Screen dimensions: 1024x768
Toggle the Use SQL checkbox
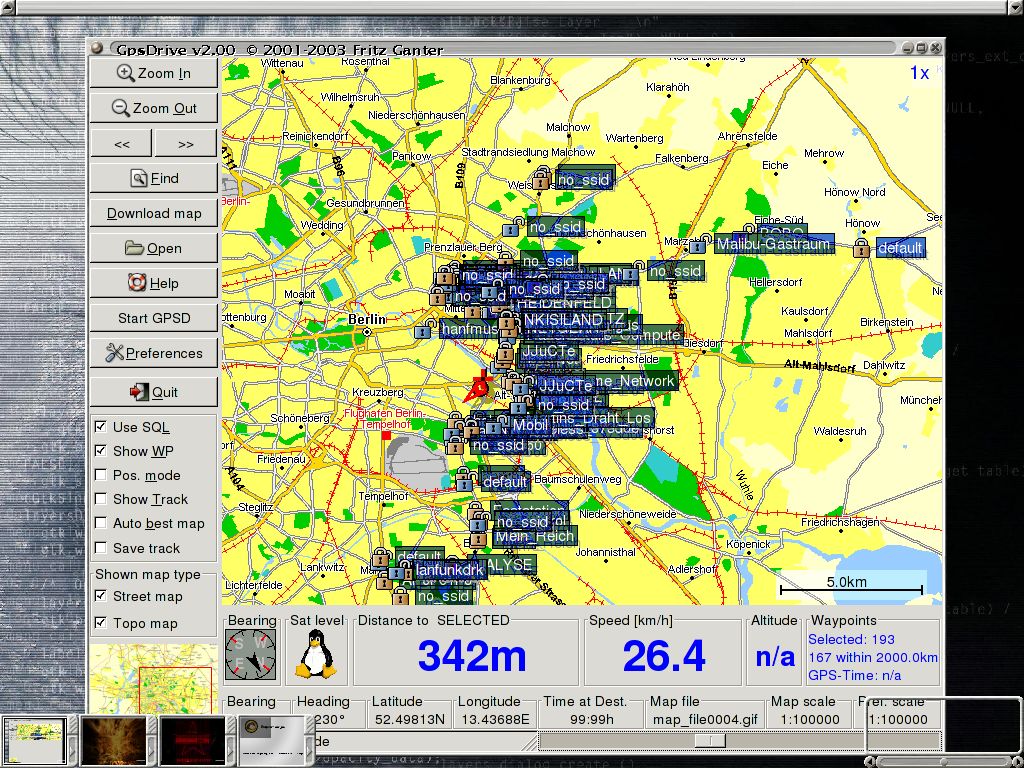coord(101,426)
